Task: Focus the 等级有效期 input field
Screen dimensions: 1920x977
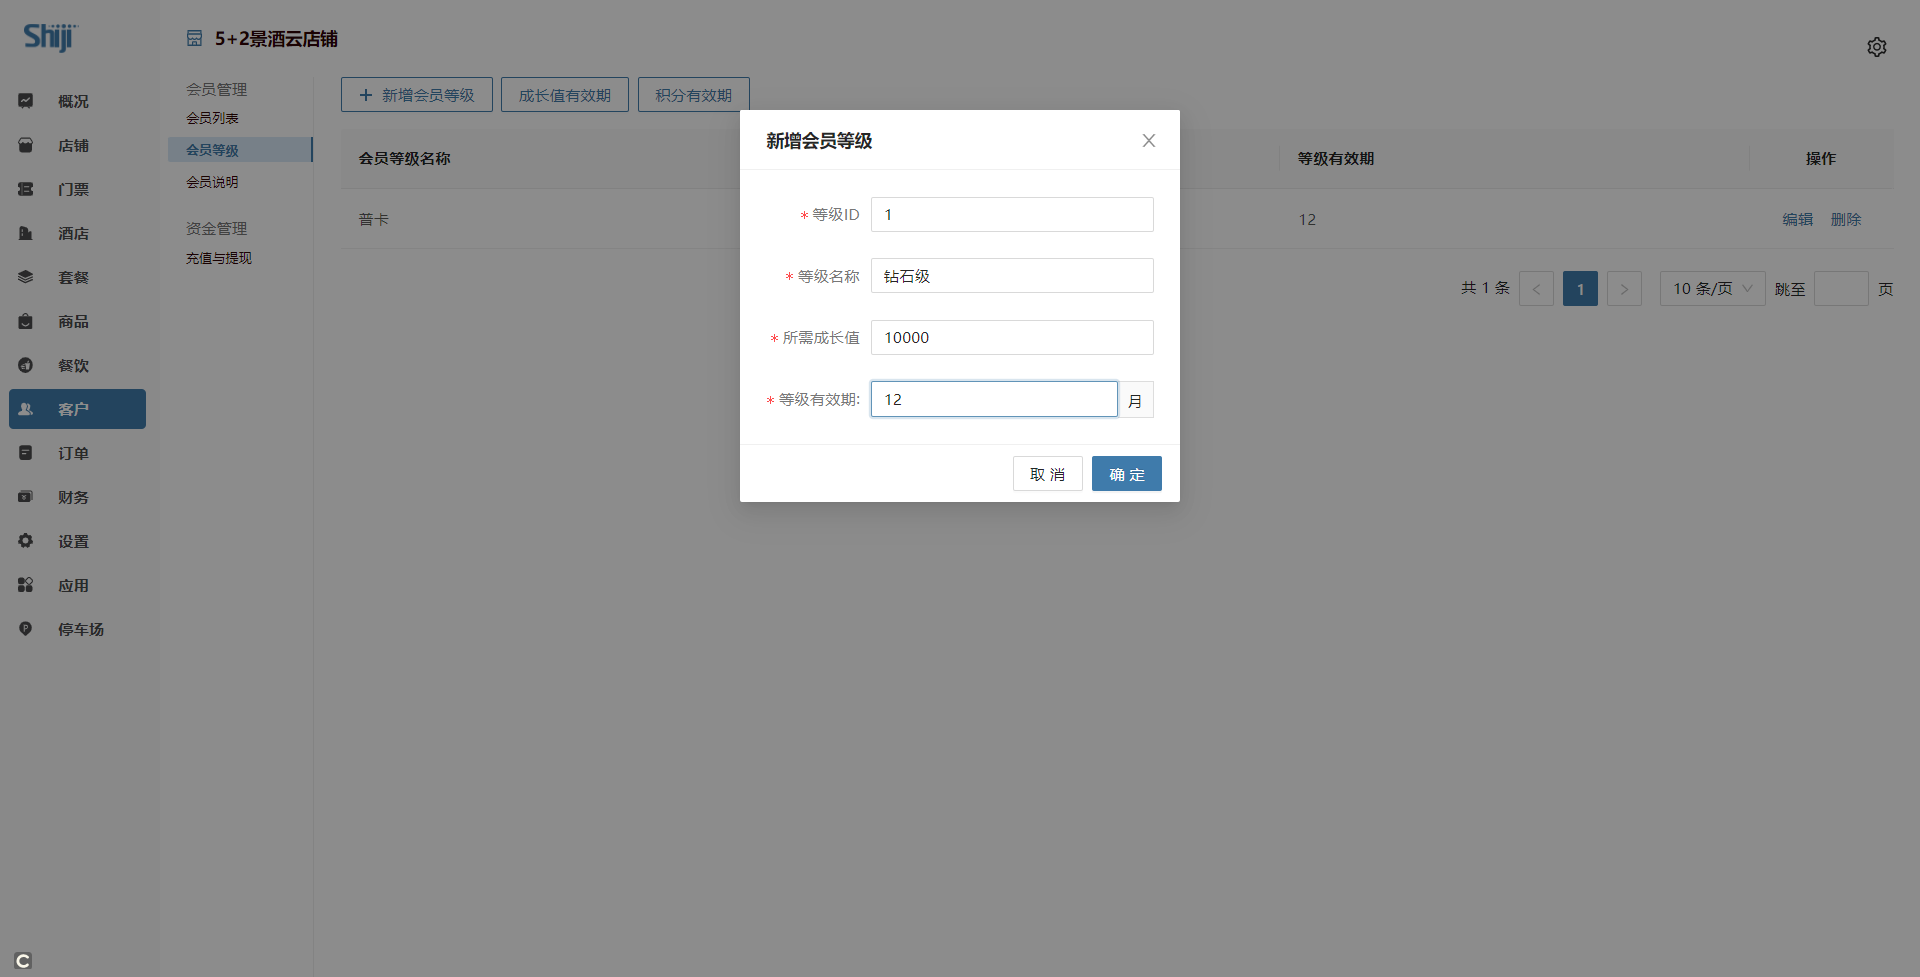Action: click(x=994, y=399)
